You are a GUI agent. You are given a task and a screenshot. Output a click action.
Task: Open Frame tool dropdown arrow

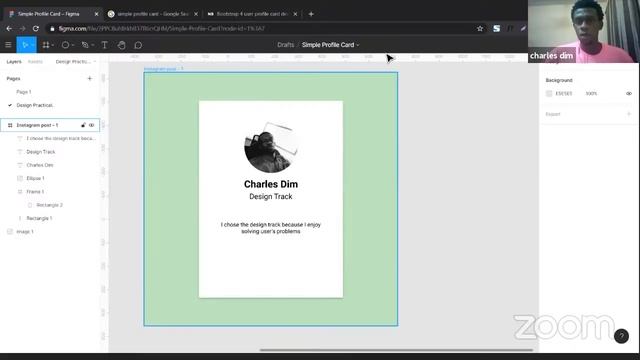(53, 45)
